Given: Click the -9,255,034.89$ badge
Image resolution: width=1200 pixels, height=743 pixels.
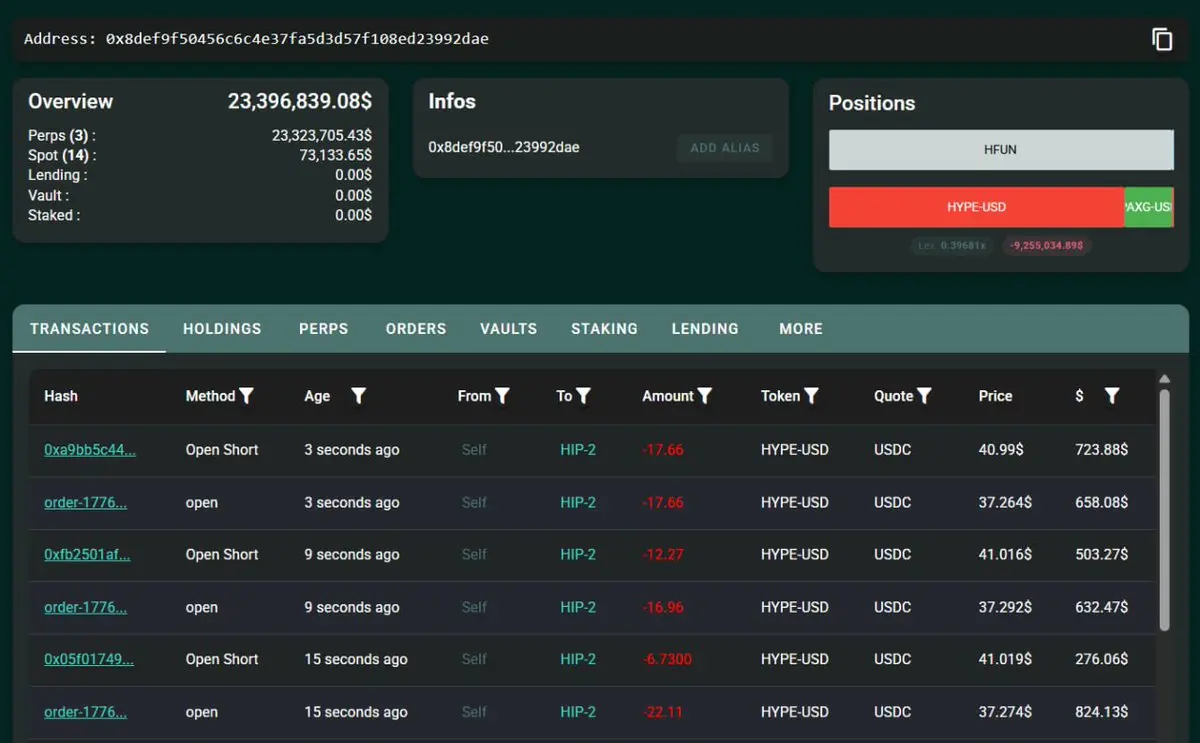Looking at the screenshot, I should 1046,245.
